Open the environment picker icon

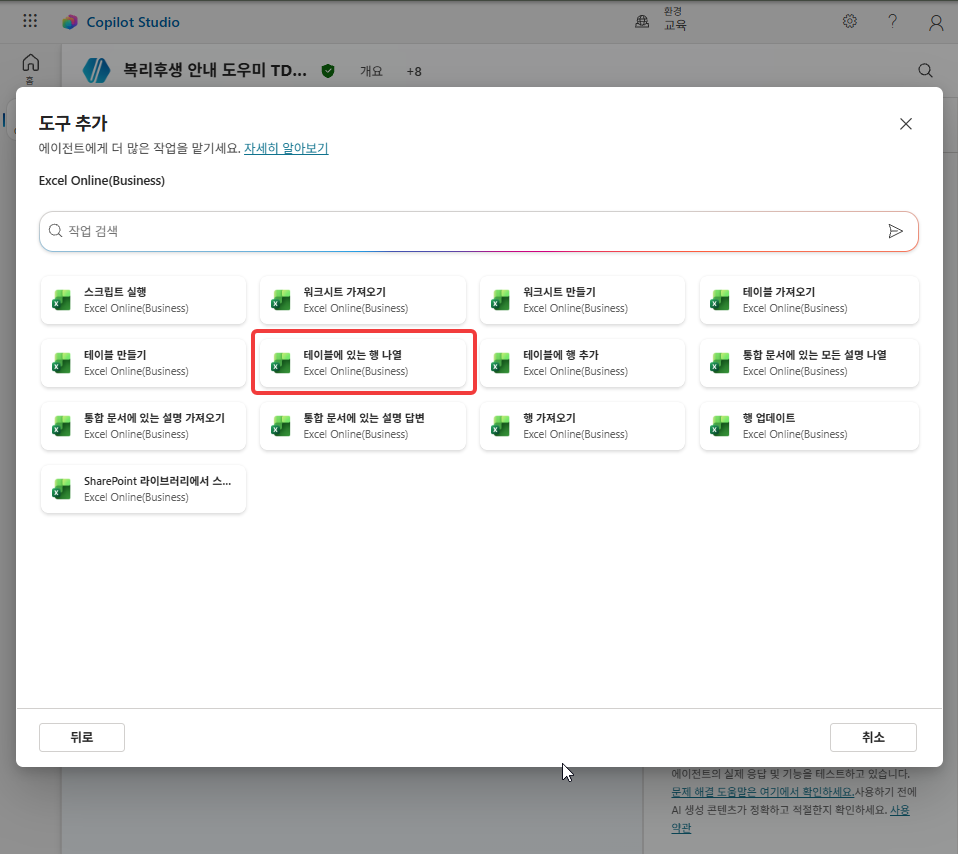click(x=642, y=21)
